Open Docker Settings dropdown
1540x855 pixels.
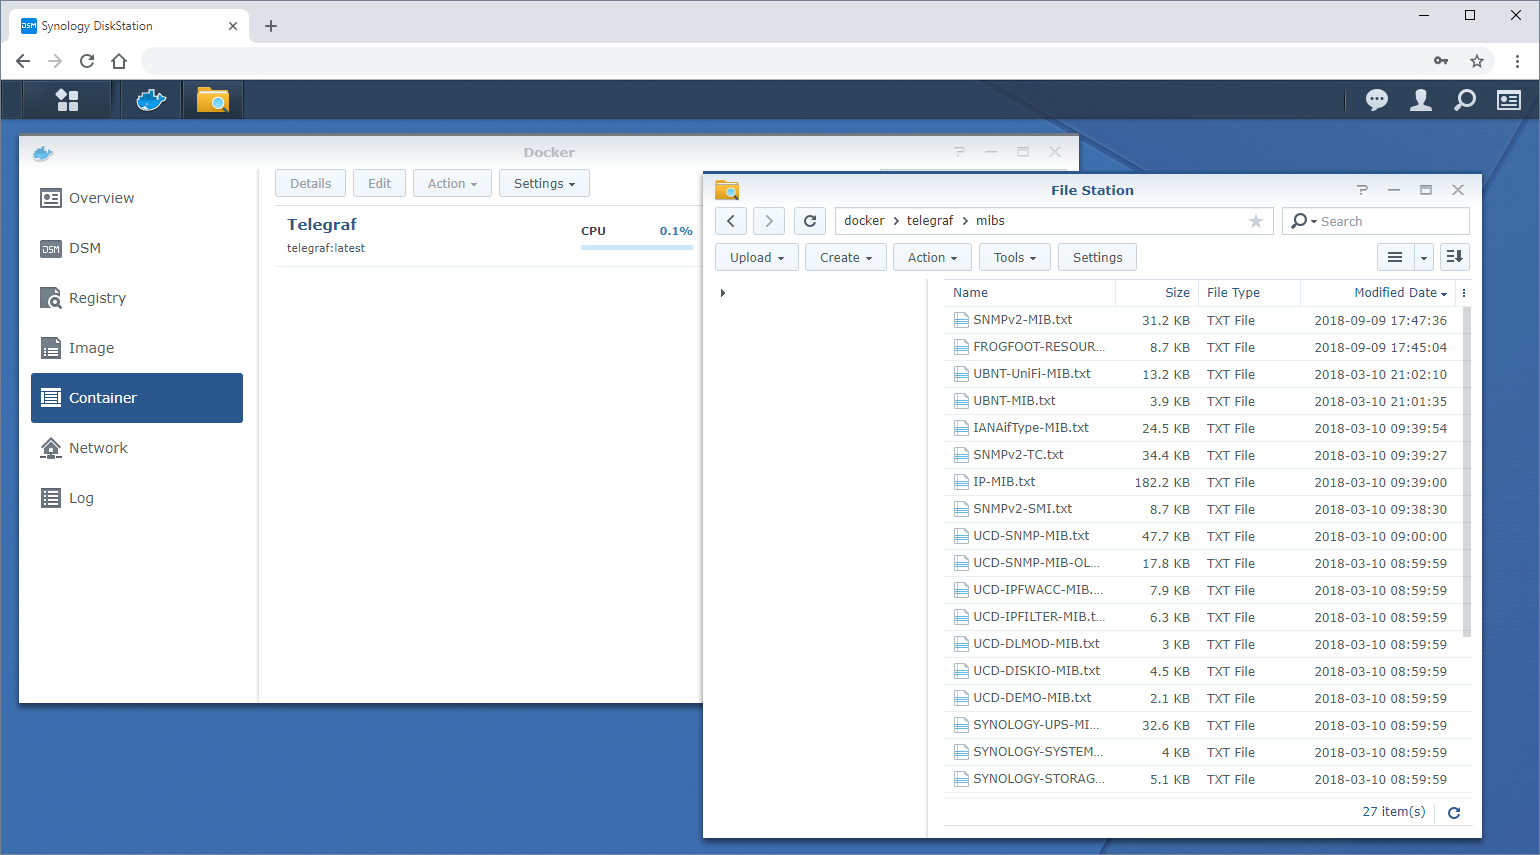coord(544,183)
